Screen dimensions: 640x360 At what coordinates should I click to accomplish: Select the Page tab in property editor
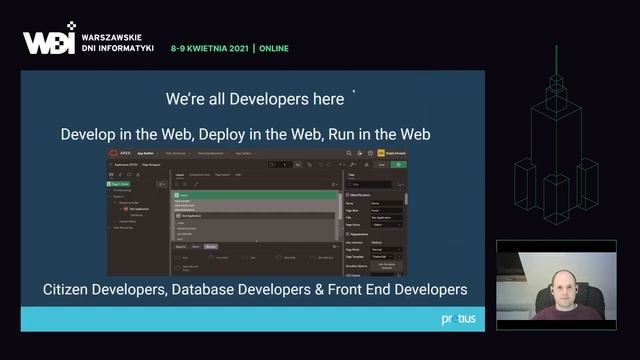351,175
